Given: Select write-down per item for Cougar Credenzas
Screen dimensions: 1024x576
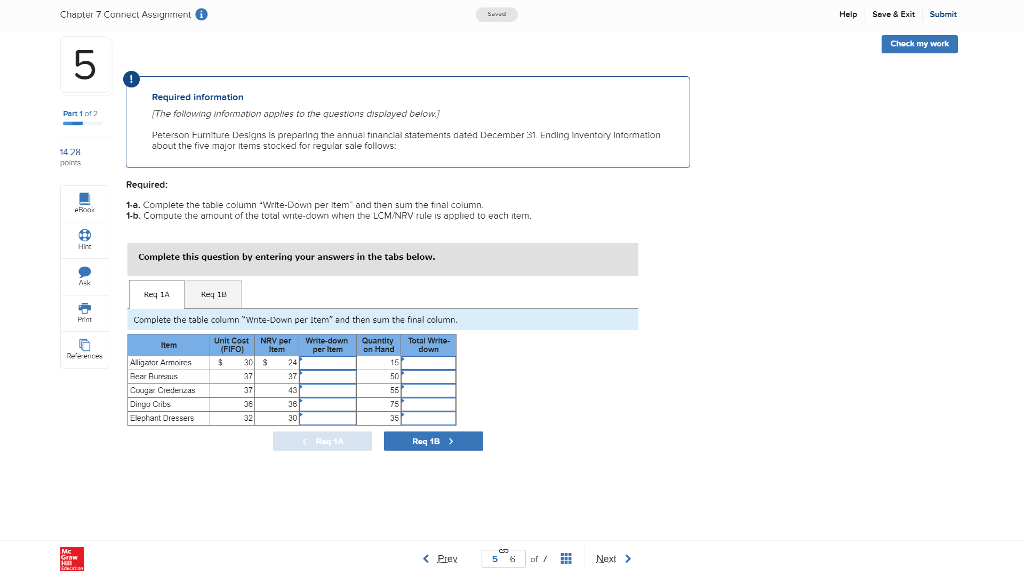Looking at the screenshot, I should 328,390.
